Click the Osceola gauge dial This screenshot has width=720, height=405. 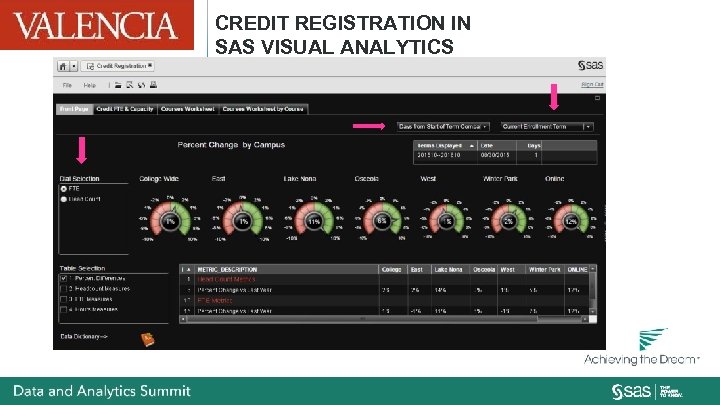pyautogui.click(x=382, y=219)
